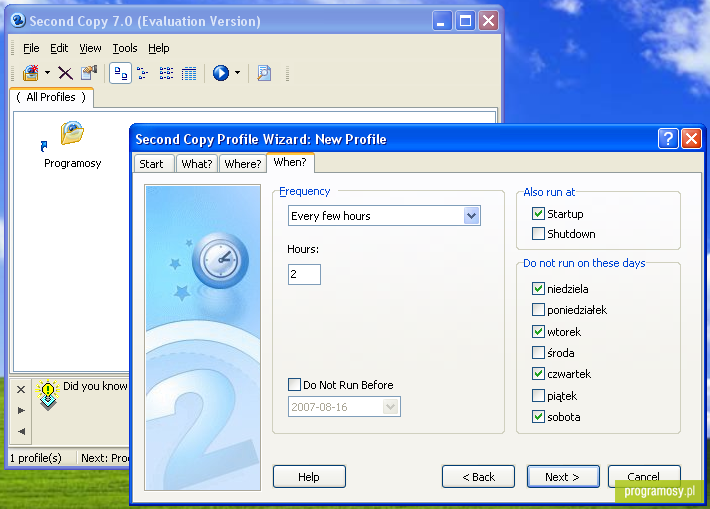The height and width of the screenshot is (509, 710).
Task: Uncheck the czwartek checkbox
Action: click(x=538, y=374)
